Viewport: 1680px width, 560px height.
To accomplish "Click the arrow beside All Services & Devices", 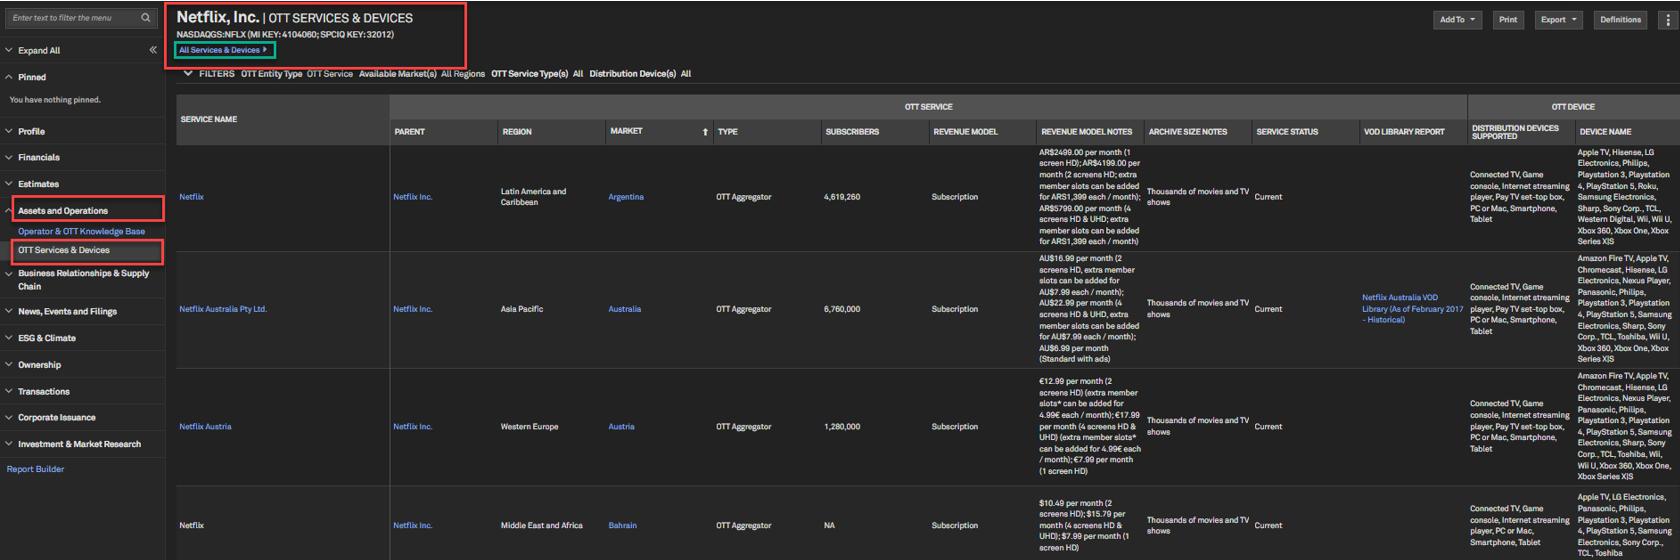I will coord(265,50).
